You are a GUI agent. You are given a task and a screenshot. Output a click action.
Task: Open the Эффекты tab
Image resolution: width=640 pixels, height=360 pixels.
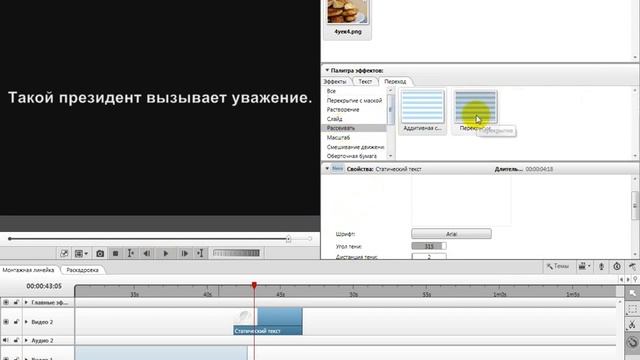pyautogui.click(x=335, y=81)
